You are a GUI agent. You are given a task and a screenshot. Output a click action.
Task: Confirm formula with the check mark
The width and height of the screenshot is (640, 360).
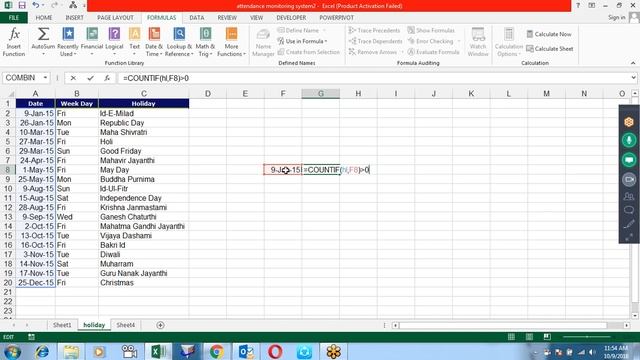pyautogui.click(x=90, y=78)
